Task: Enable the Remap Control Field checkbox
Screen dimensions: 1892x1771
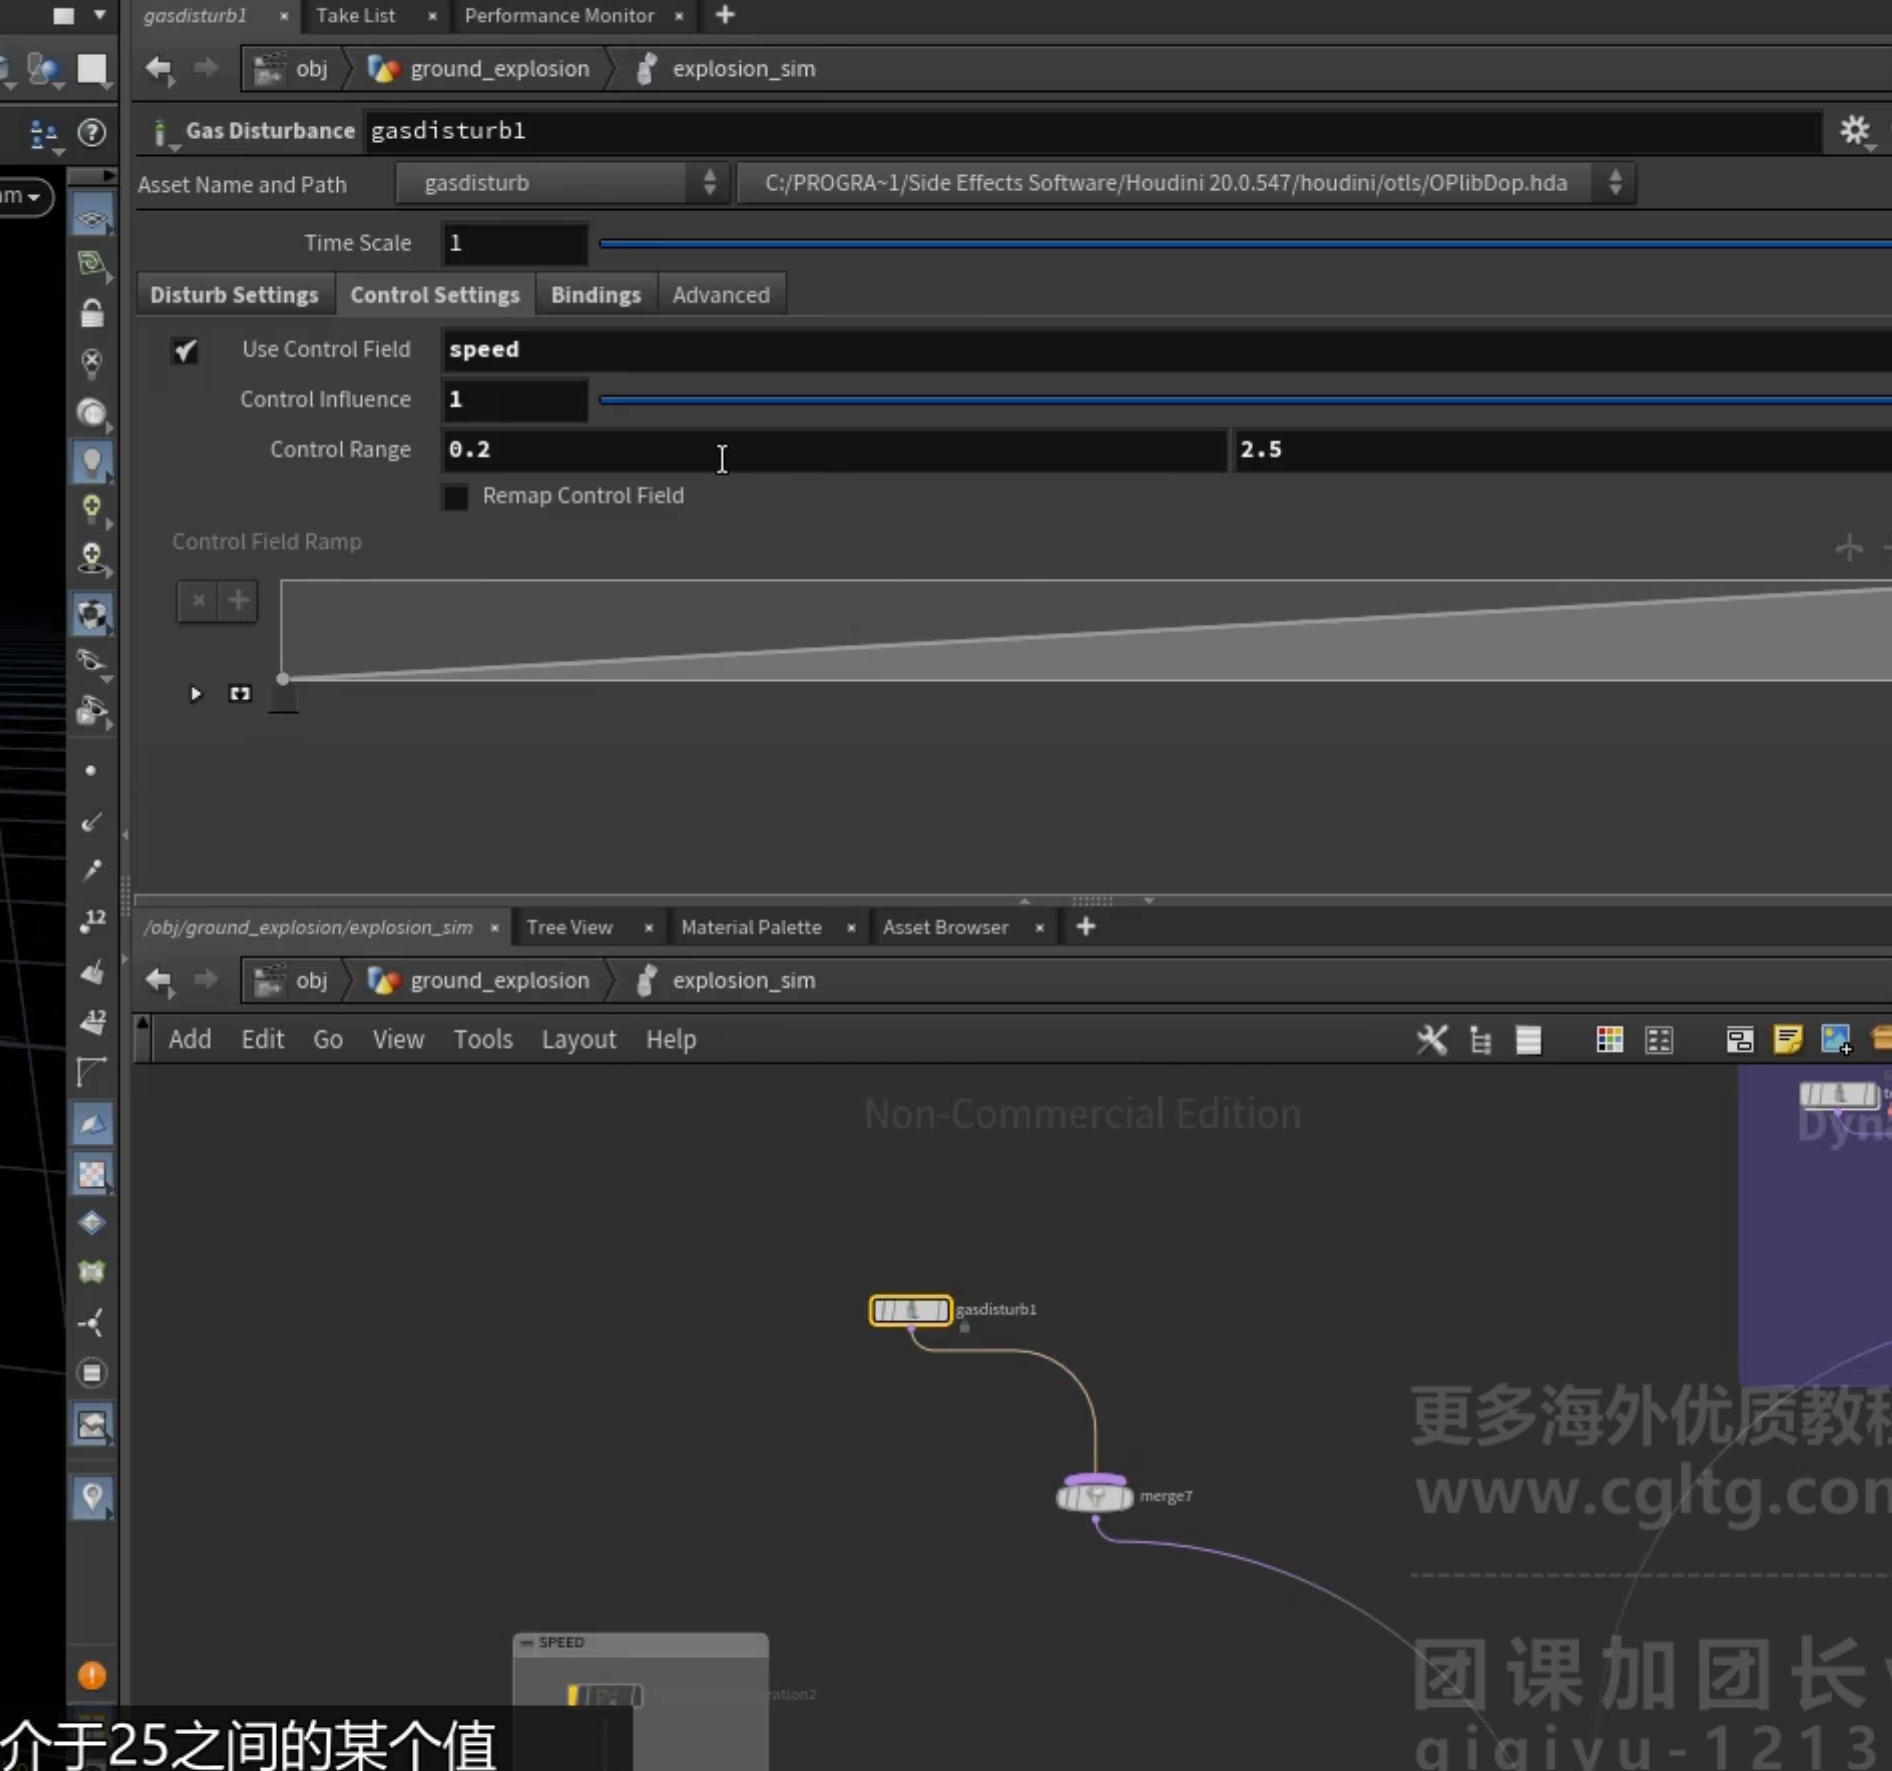Action: click(455, 497)
